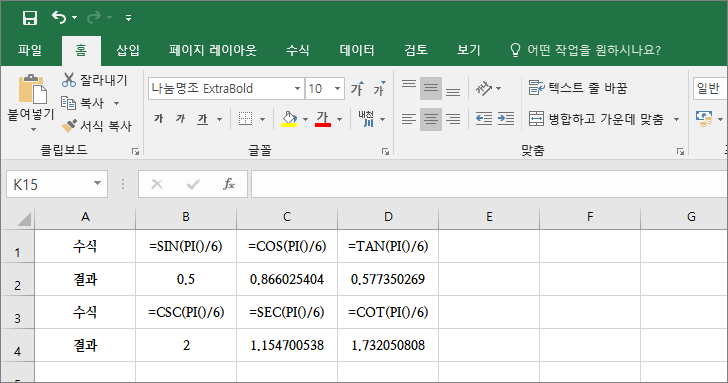Open the fill color dropdown arrow

tap(305, 120)
